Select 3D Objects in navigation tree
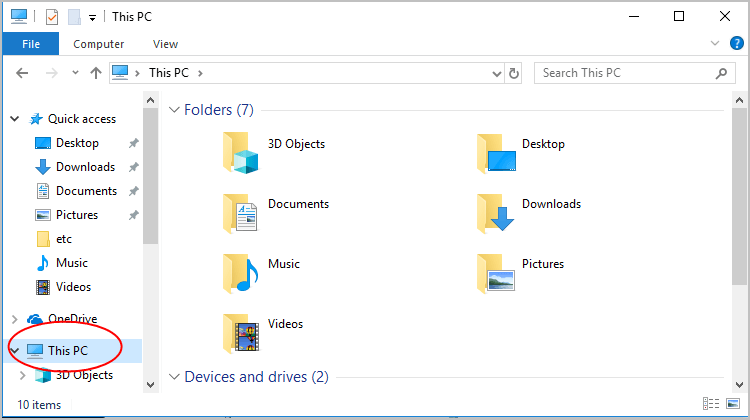Viewport: 750px width, 420px height. click(x=84, y=375)
